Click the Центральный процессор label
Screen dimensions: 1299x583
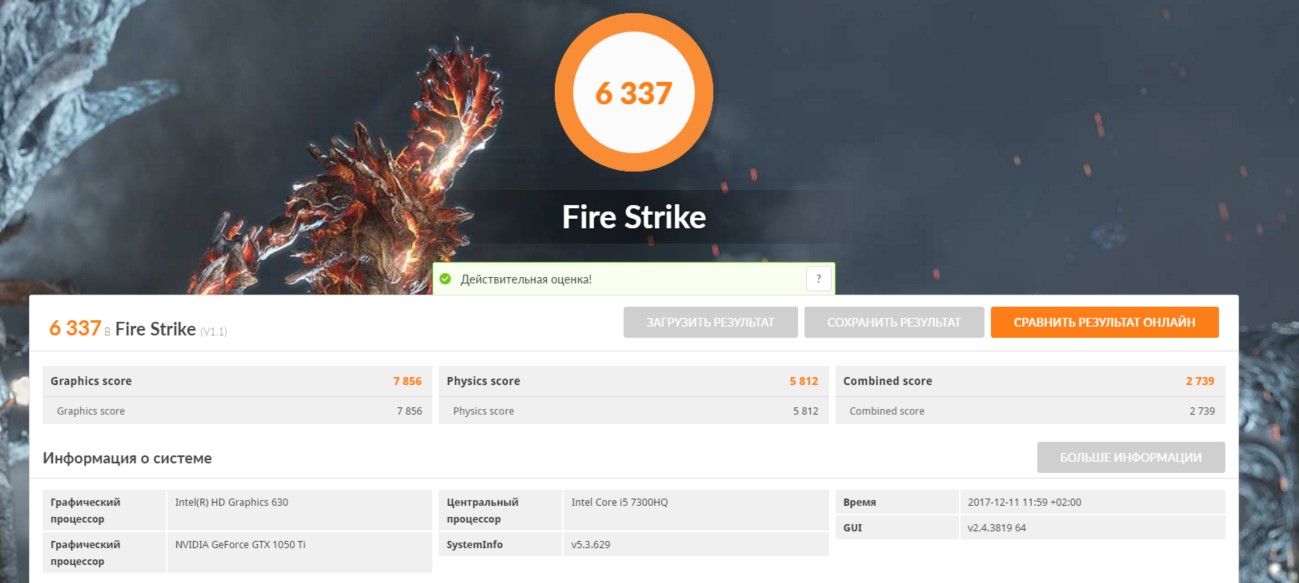click(x=483, y=510)
